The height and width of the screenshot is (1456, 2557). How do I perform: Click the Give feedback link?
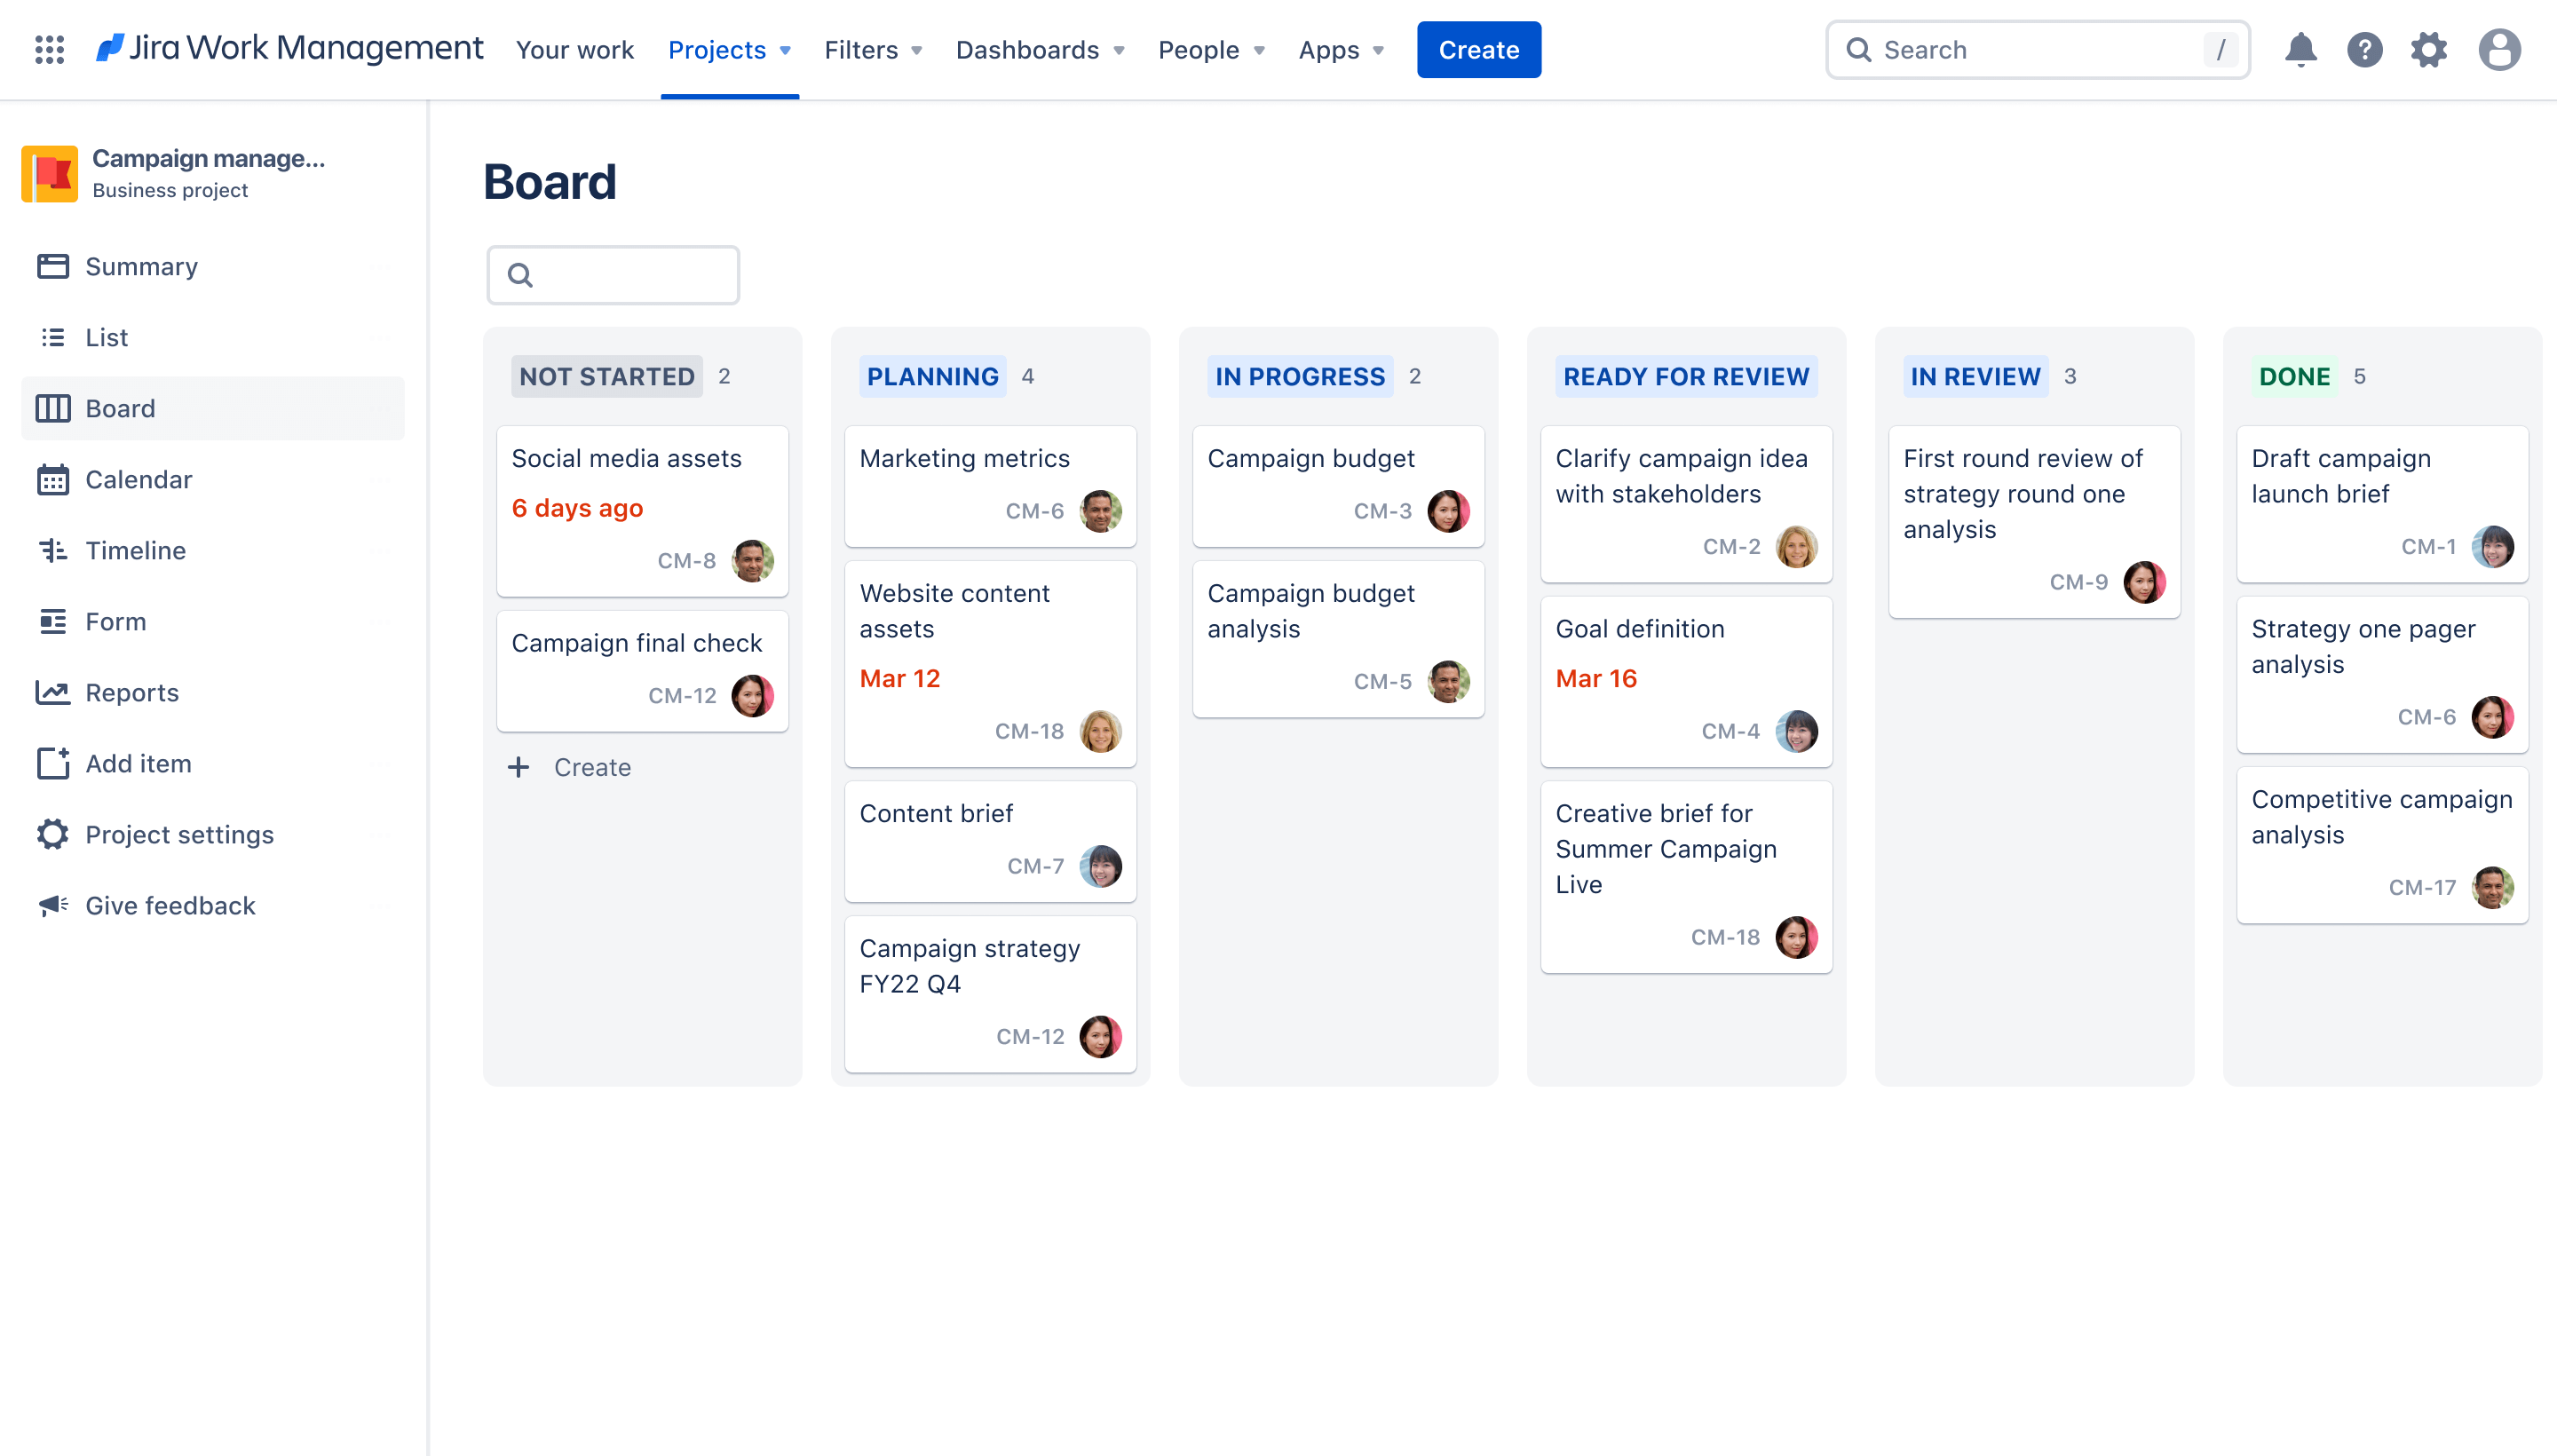(170, 905)
